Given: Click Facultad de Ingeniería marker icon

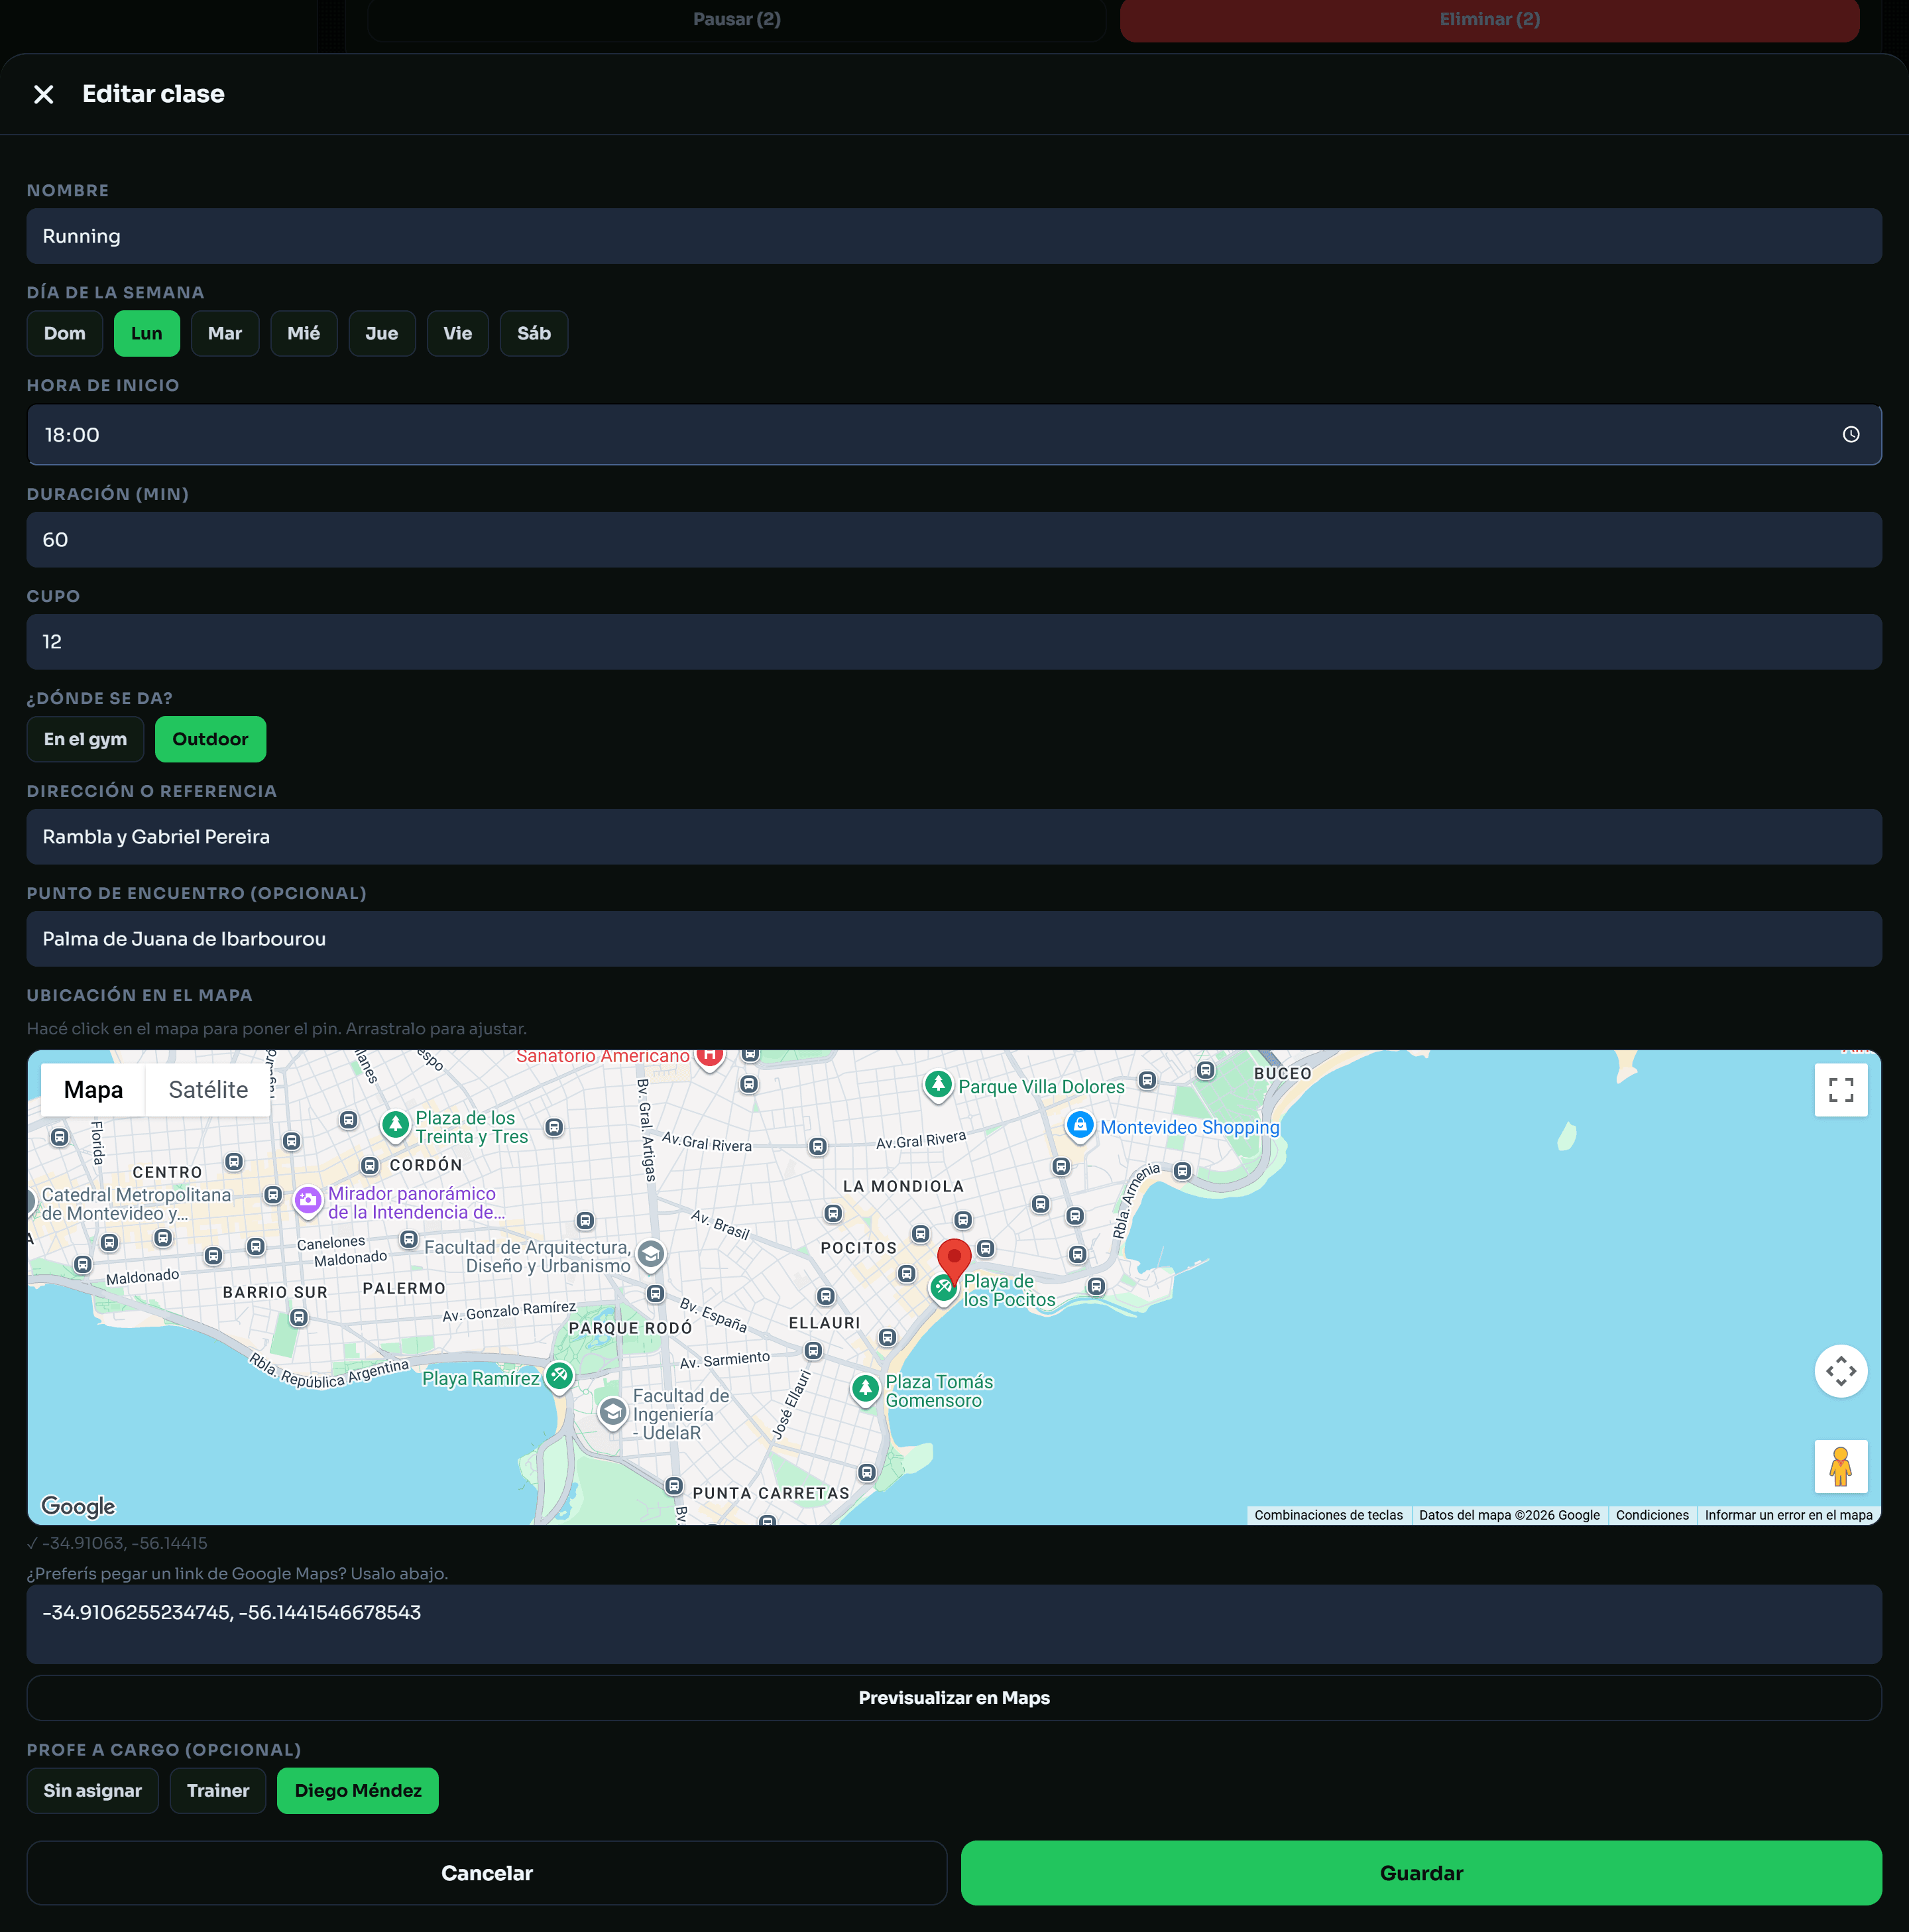Looking at the screenshot, I should [613, 1413].
